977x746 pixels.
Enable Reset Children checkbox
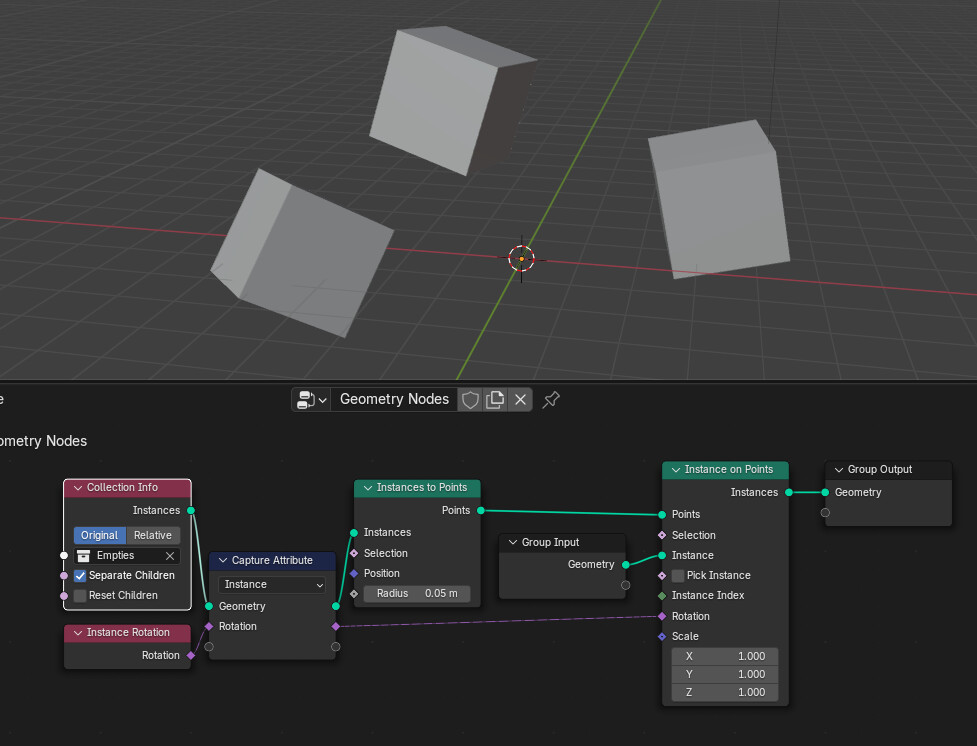pos(80,596)
